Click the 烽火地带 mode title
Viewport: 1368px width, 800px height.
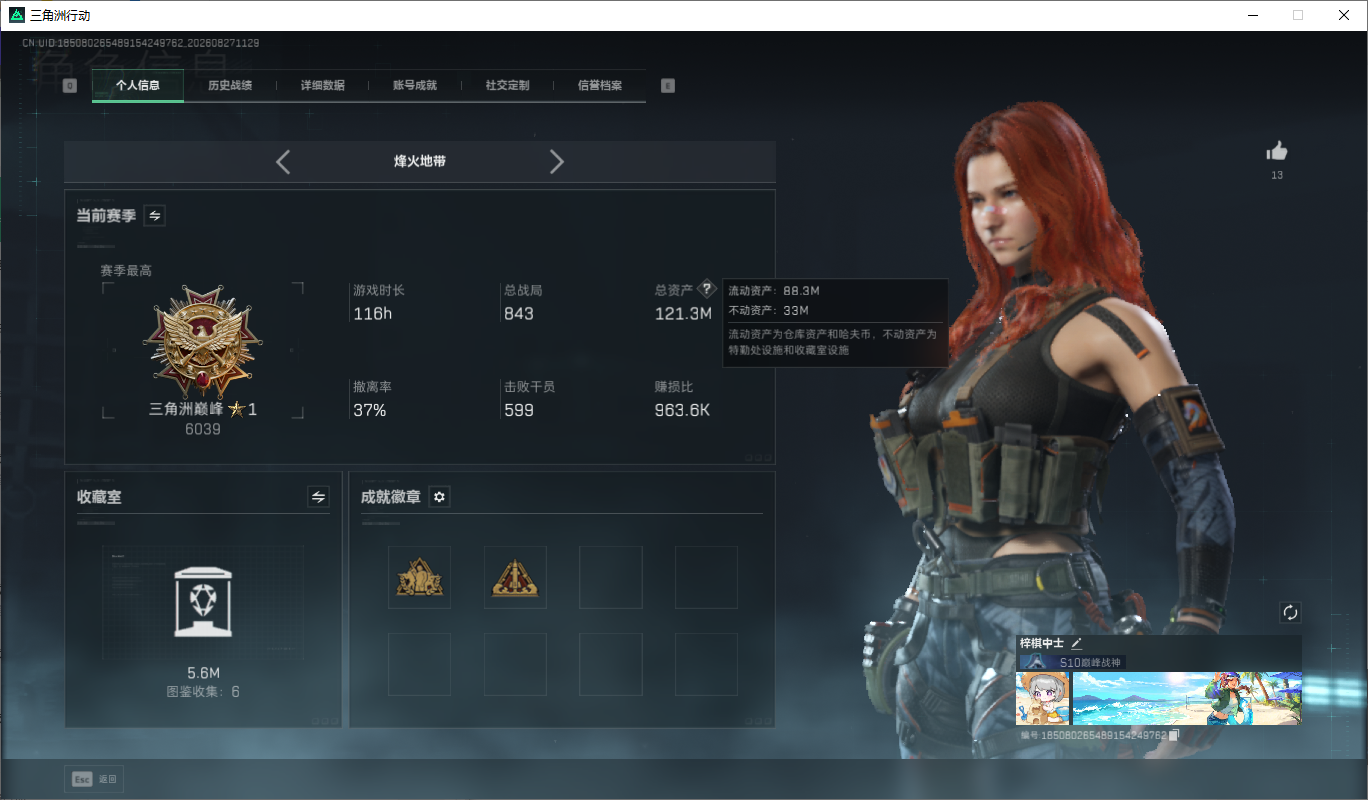pos(420,161)
